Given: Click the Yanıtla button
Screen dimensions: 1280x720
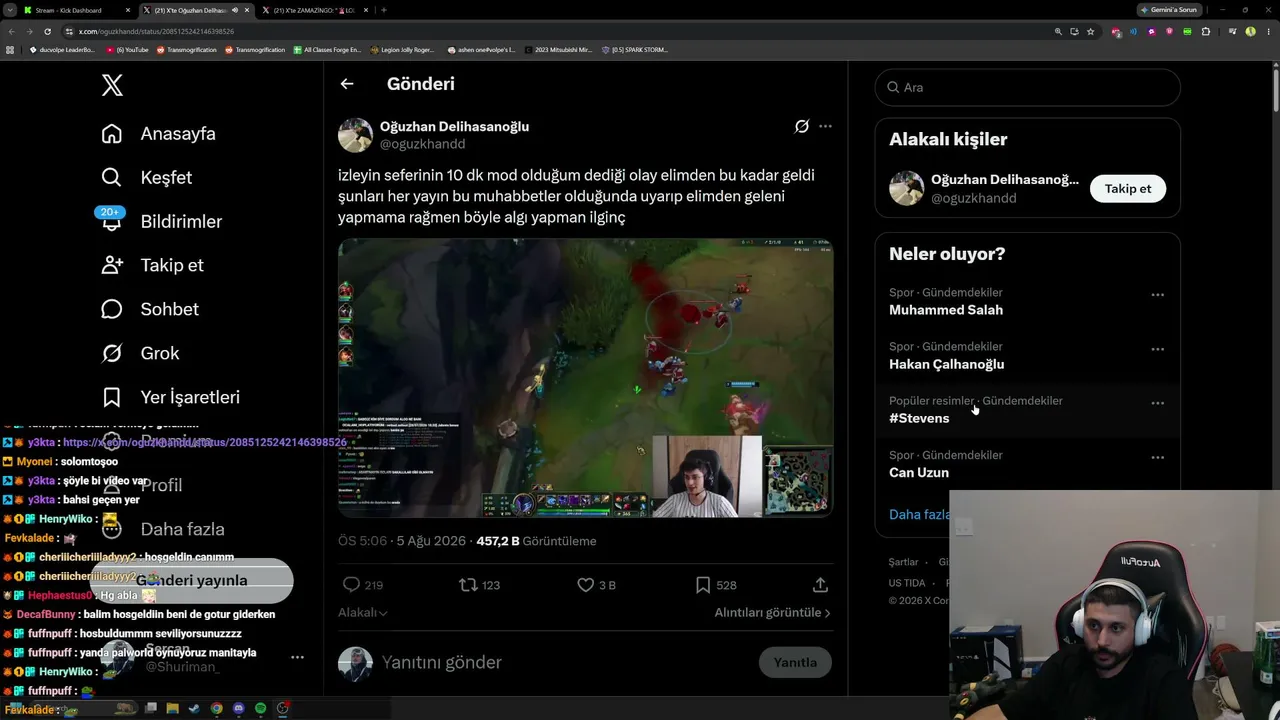Looking at the screenshot, I should coord(795,662).
